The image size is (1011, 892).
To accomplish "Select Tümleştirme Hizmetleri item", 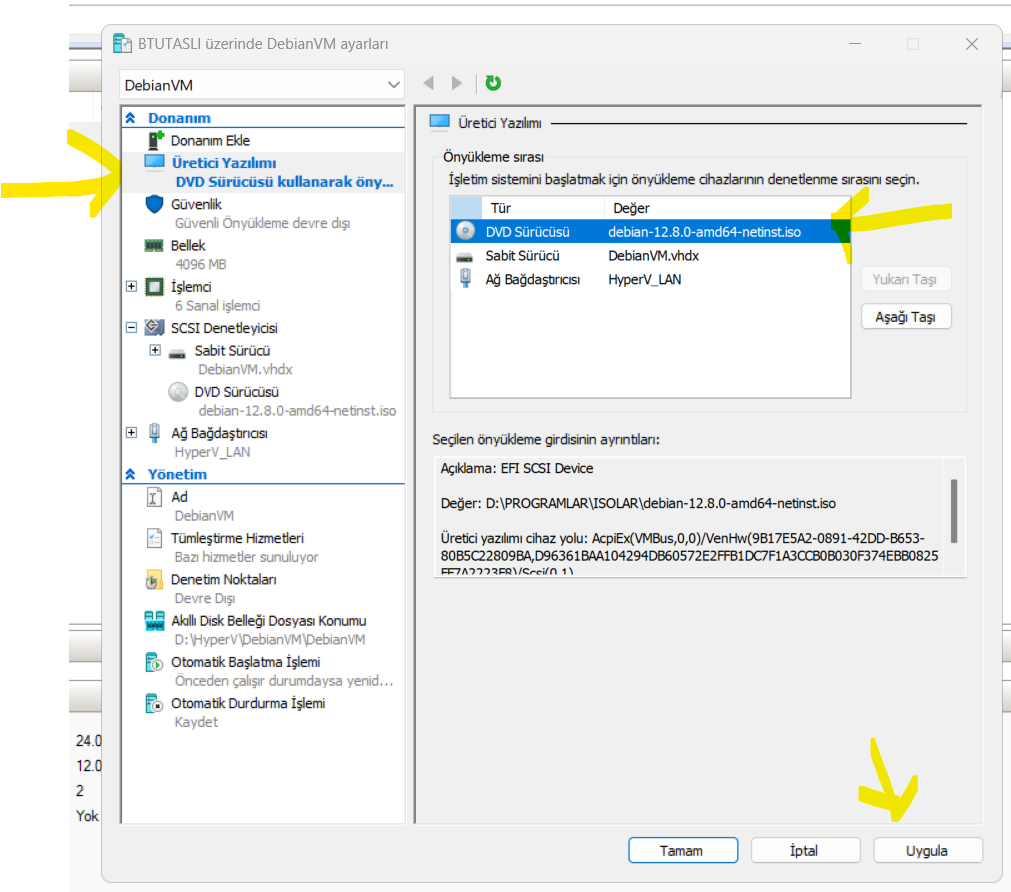I will (x=237, y=538).
